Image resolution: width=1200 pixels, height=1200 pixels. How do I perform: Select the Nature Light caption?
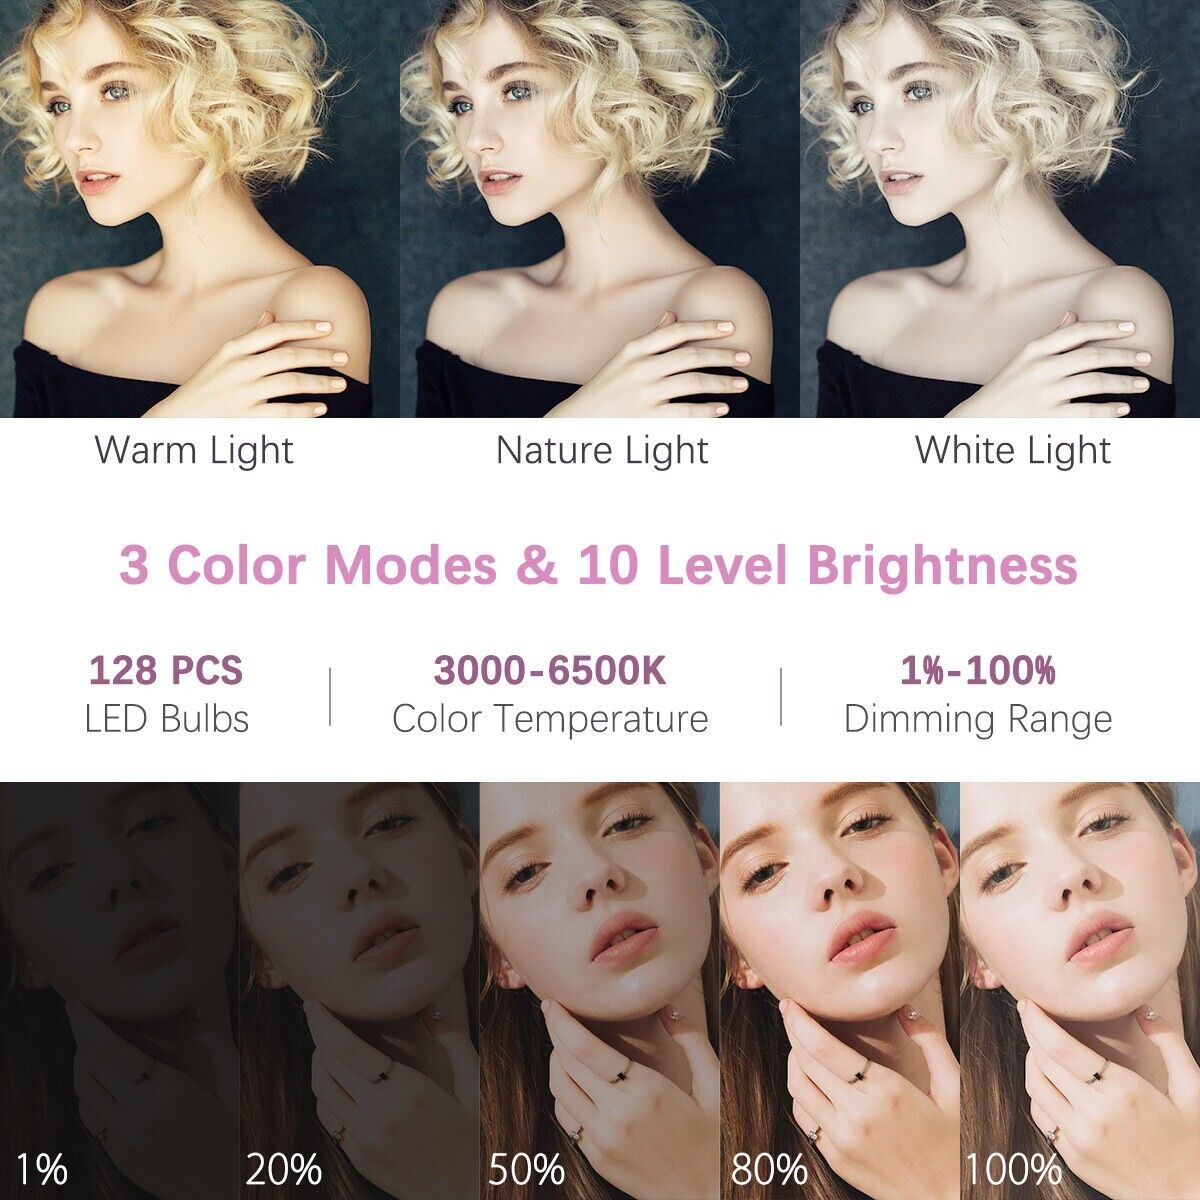[x=602, y=451]
